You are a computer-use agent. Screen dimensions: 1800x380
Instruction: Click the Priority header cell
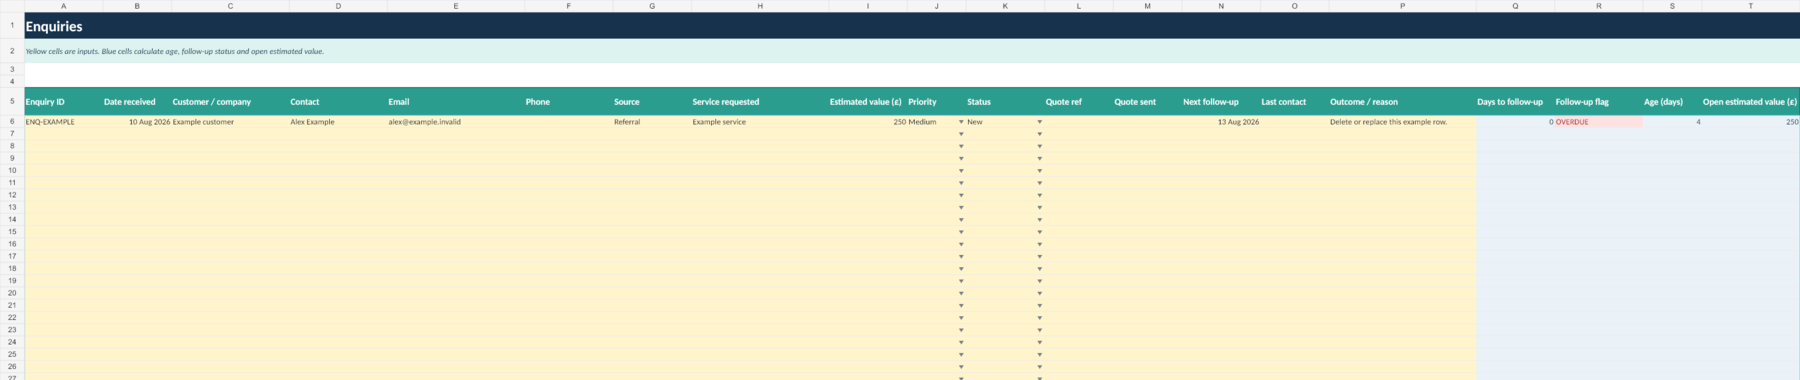(936, 101)
